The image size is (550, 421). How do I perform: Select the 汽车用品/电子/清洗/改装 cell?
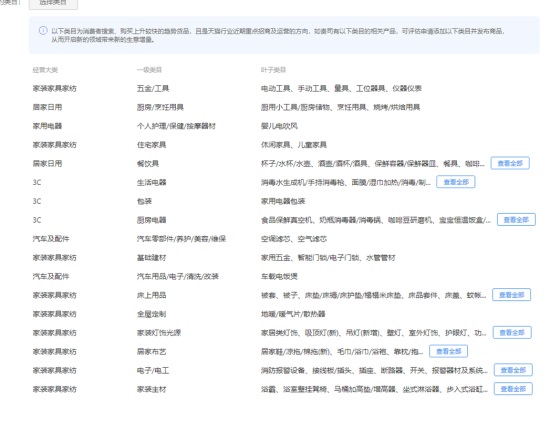(177, 276)
